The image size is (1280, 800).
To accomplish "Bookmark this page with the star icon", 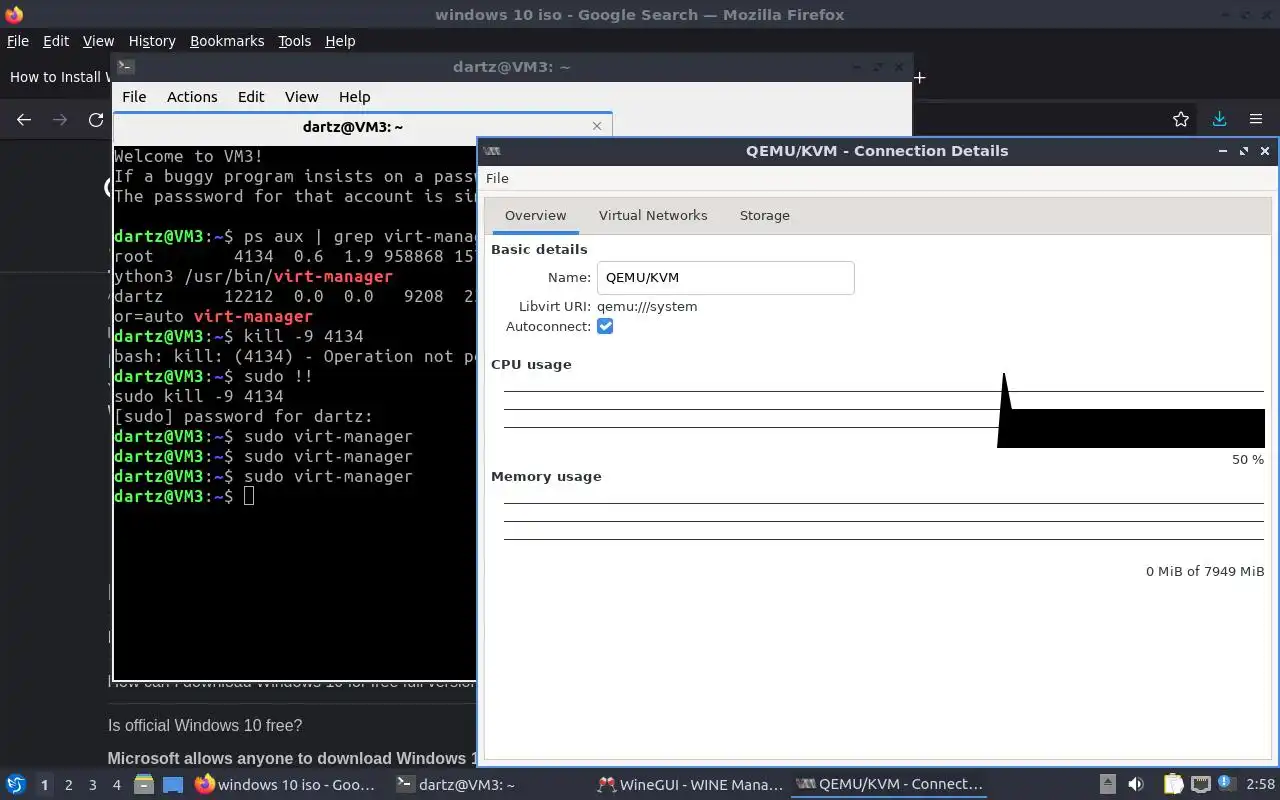I will [1181, 119].
